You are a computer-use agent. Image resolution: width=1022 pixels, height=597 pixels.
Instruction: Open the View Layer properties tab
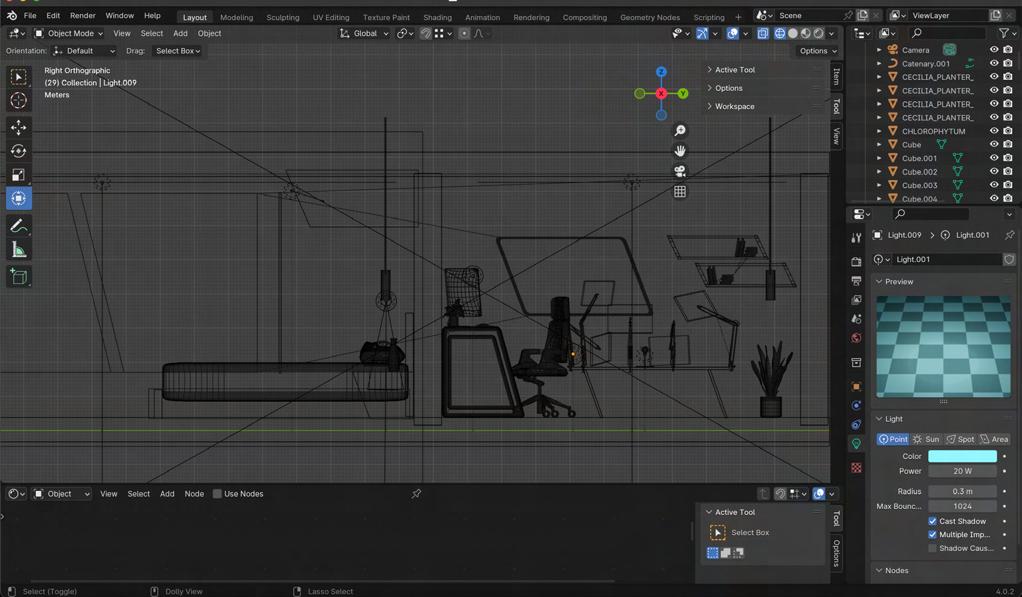coord(856,300)
